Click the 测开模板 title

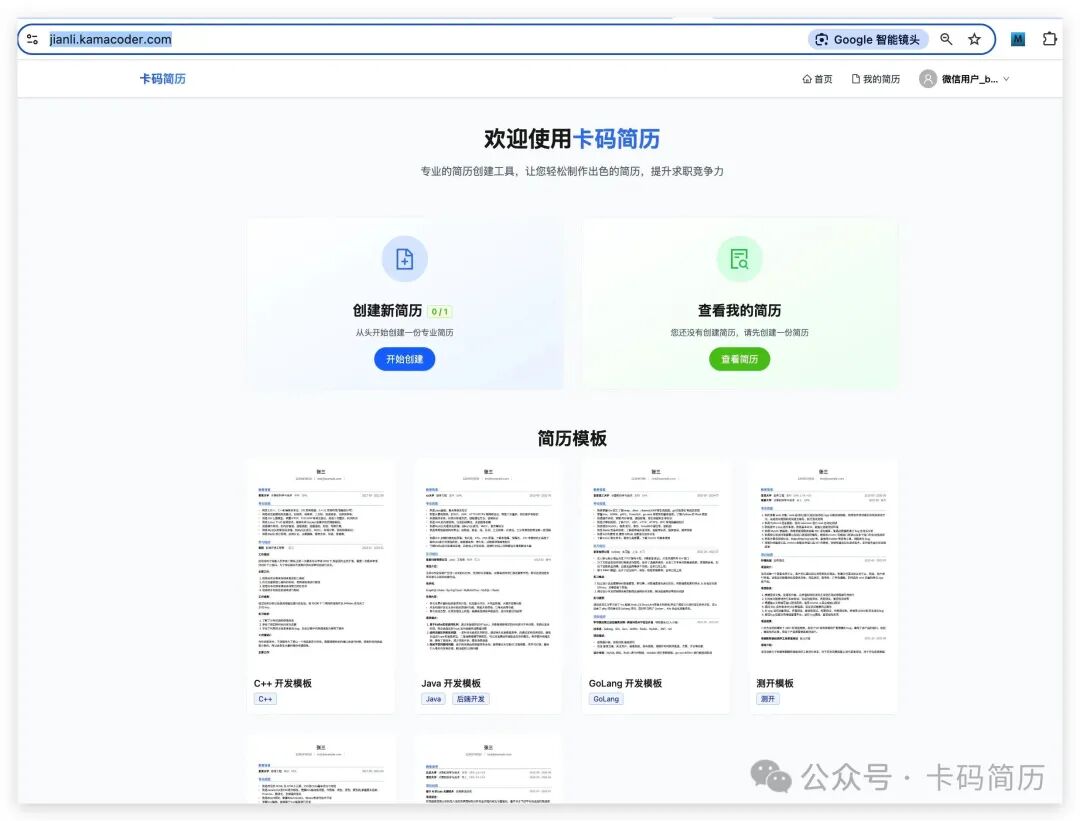point(775,683)
